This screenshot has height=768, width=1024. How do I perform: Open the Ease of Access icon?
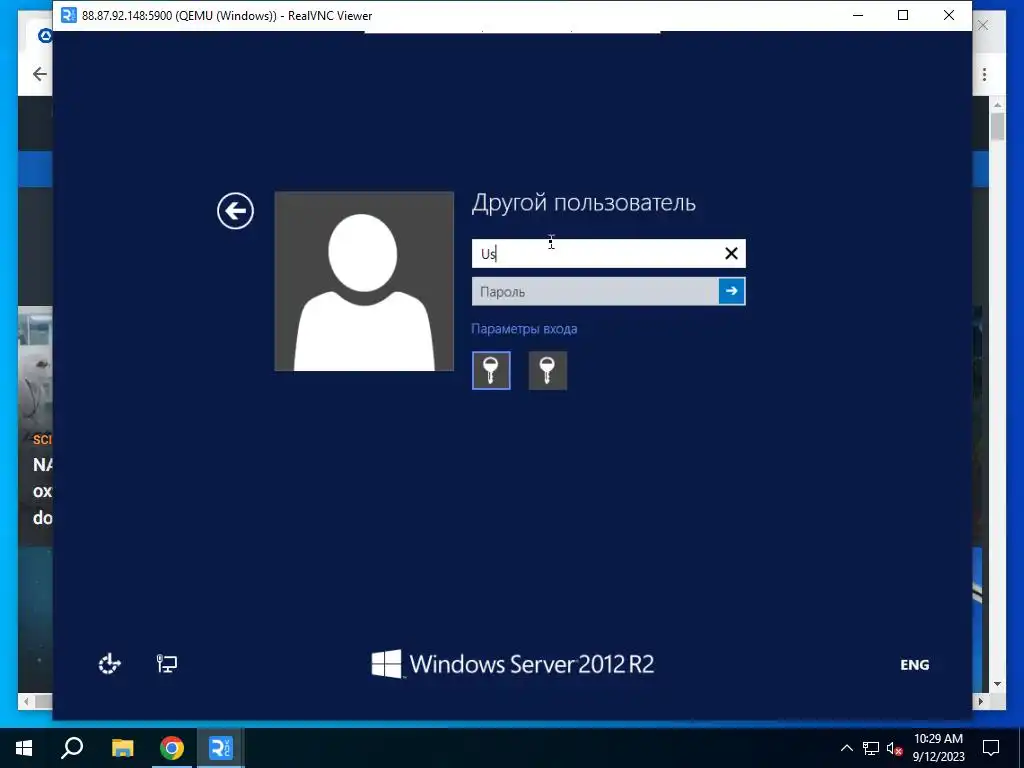click(x=110, y=664)
